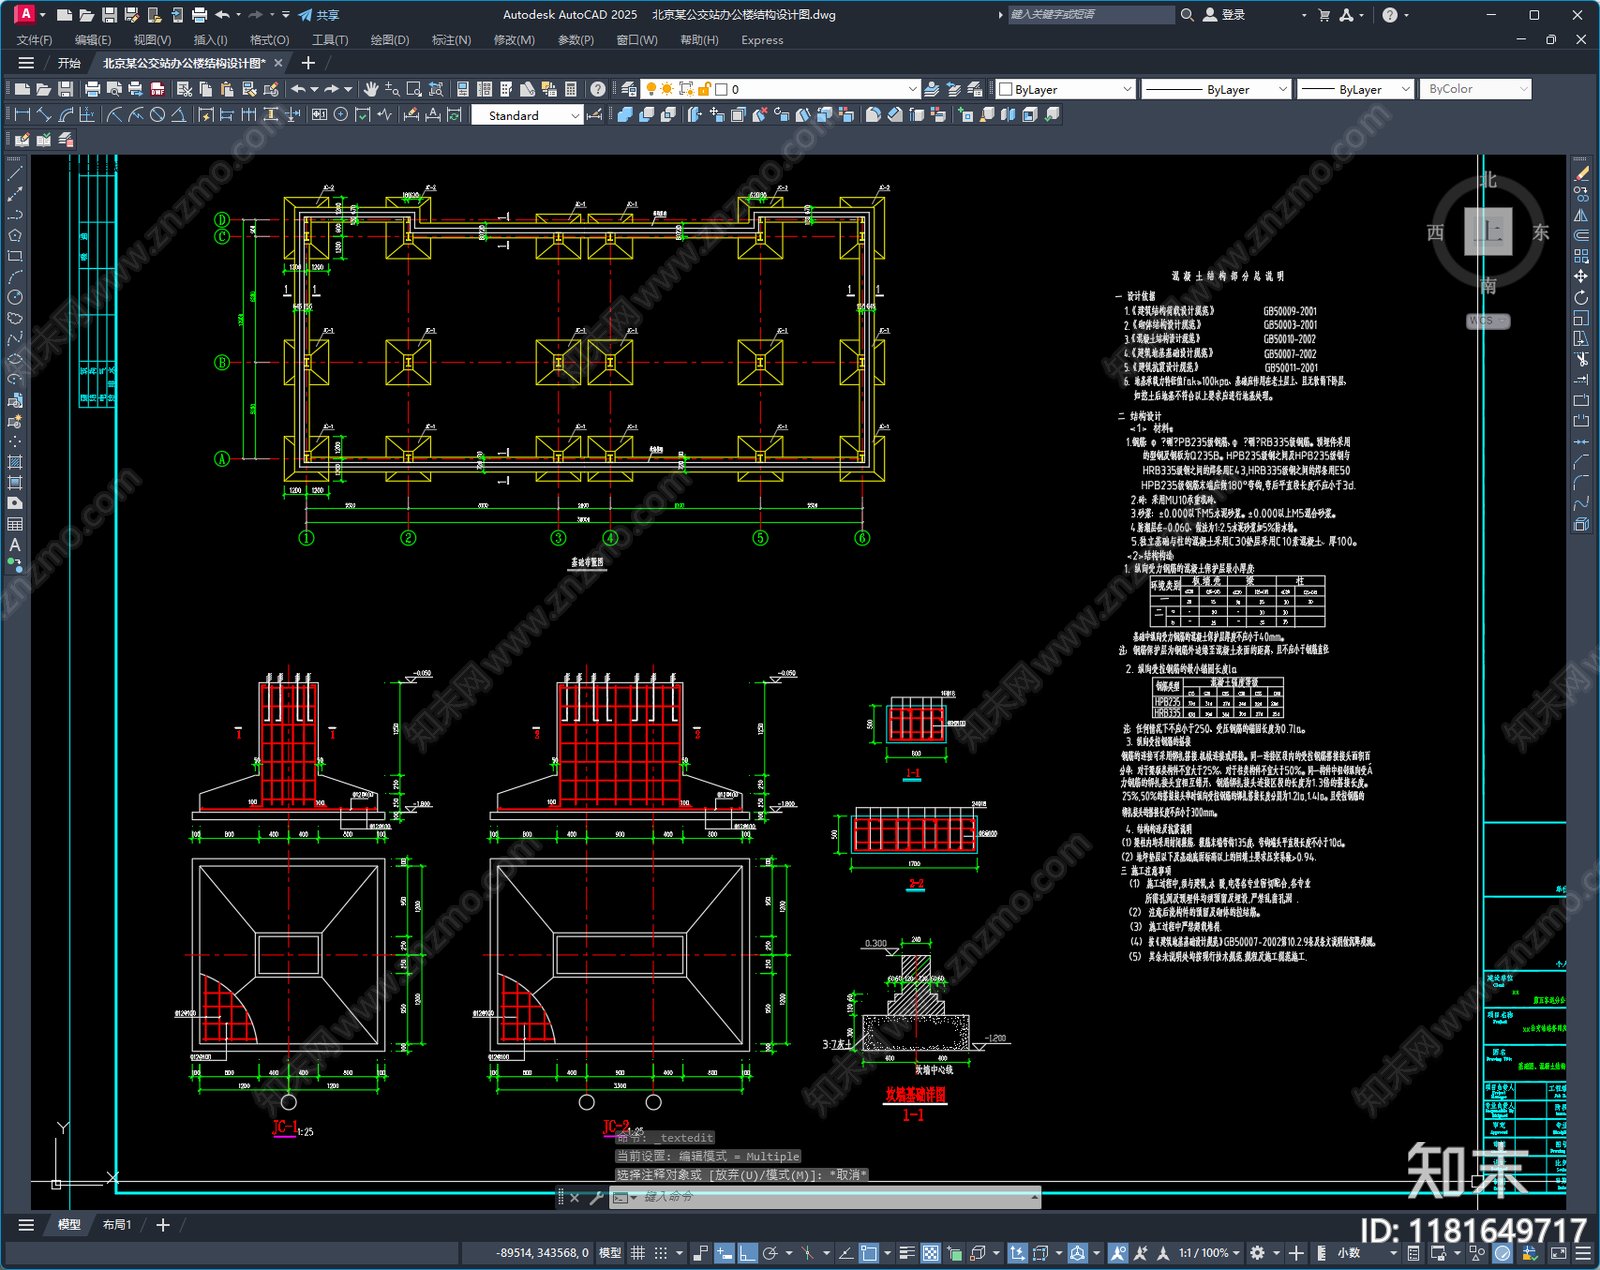Image resolution: width=1600 pixels, height=1270 pixels.
Task: Toggle ortho mode in status bar
Action: [x=747, y=1253]
